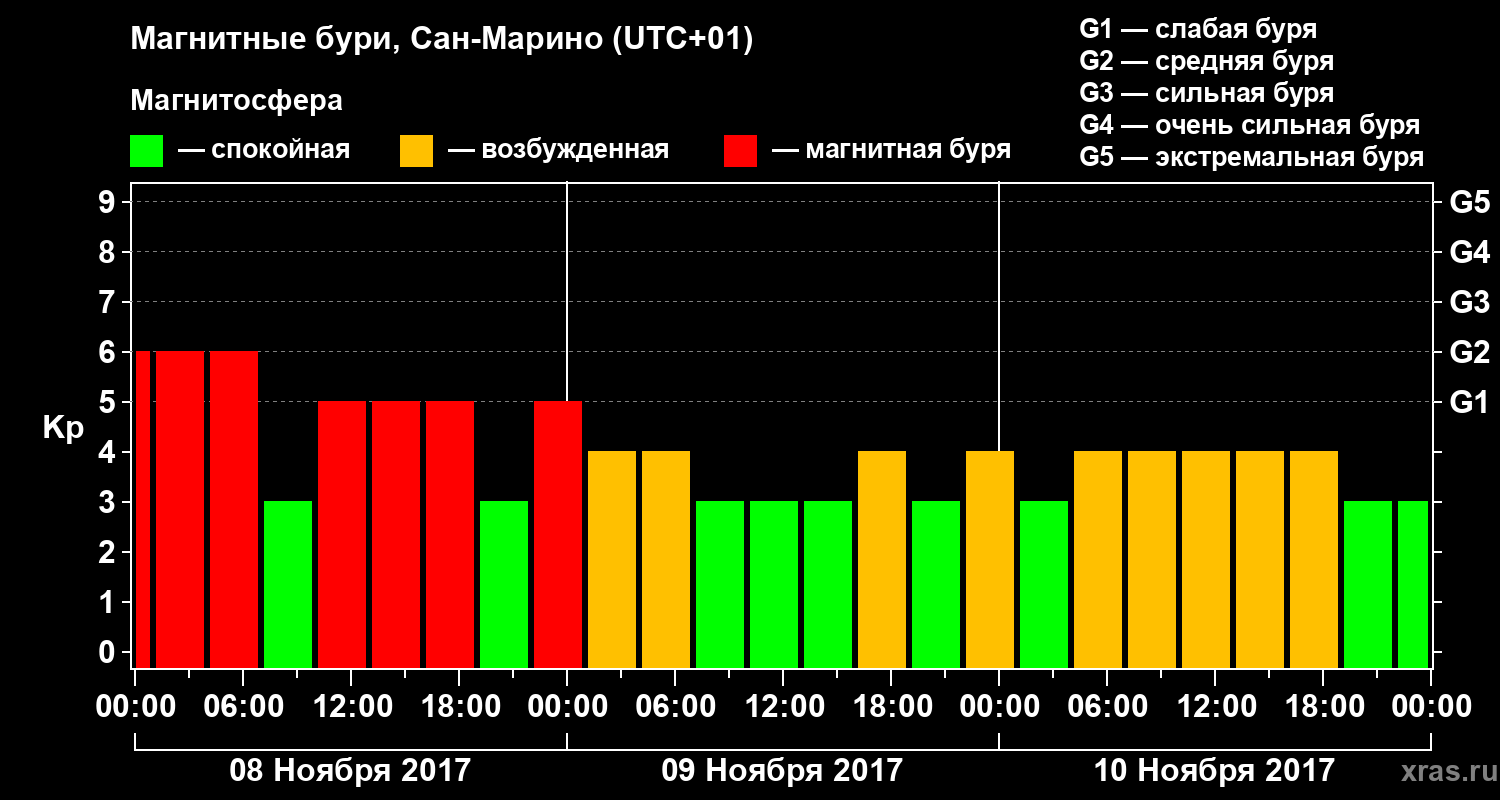1500x800 pixels.
Task: Click the '12:00' time label under 08 Ноября
Action: [x=352, y=707]
